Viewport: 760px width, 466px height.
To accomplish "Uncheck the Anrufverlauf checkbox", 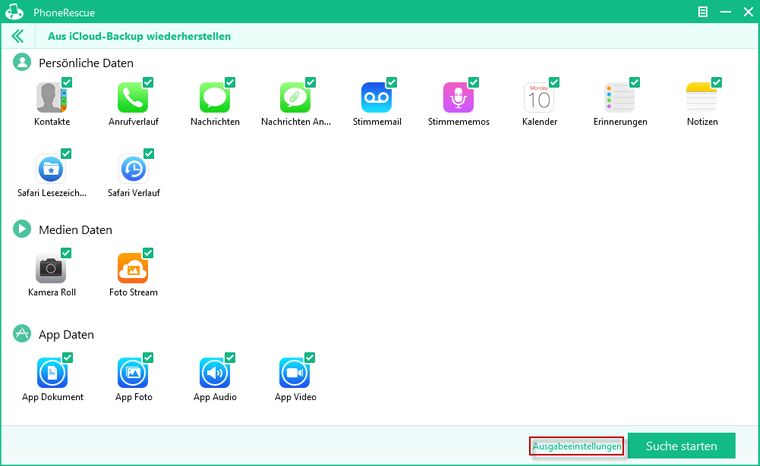I will tap(148, 82).
